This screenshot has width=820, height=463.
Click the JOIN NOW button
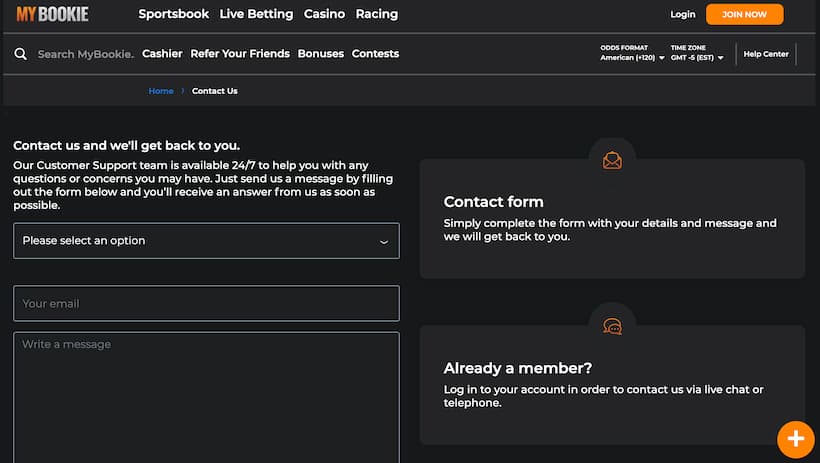coord(744,15)
